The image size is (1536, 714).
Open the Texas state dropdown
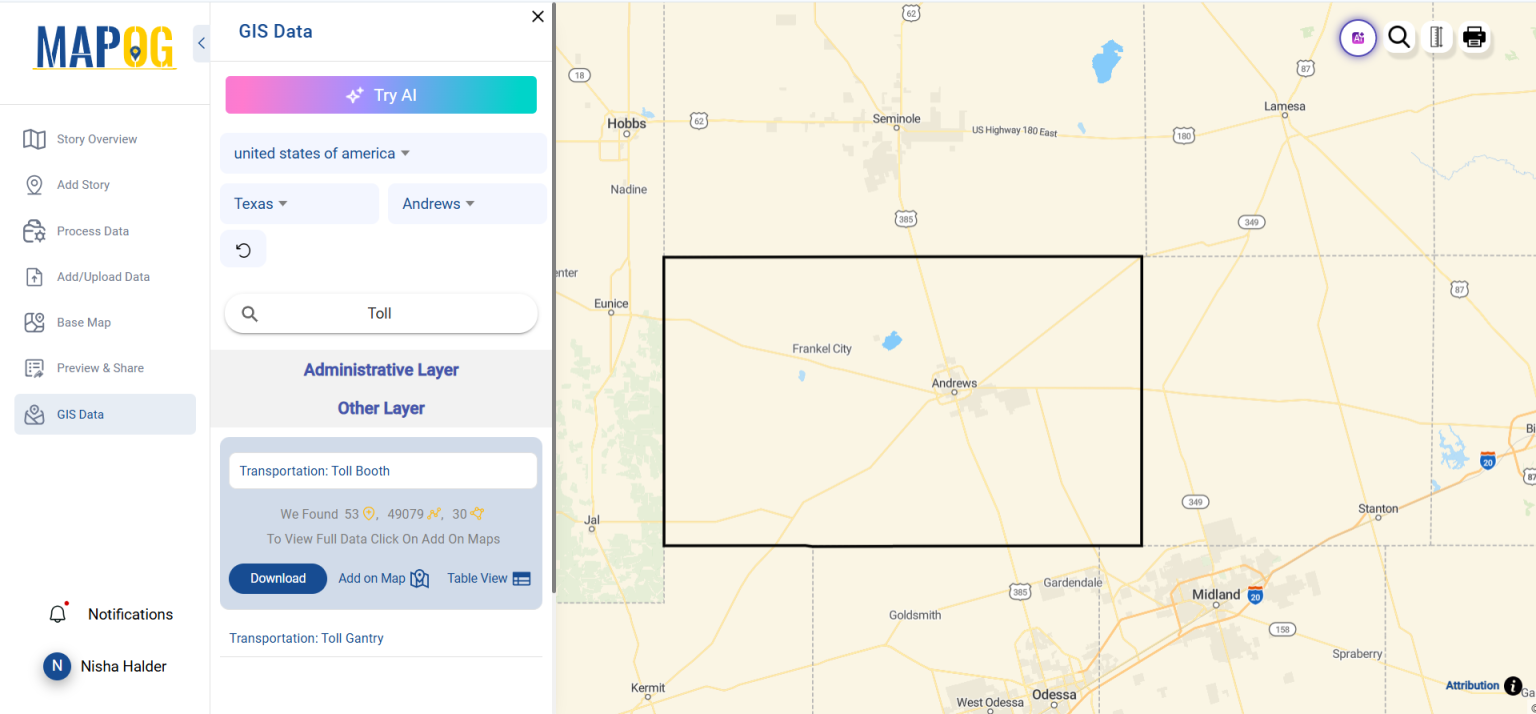click(x=260, y=203)
